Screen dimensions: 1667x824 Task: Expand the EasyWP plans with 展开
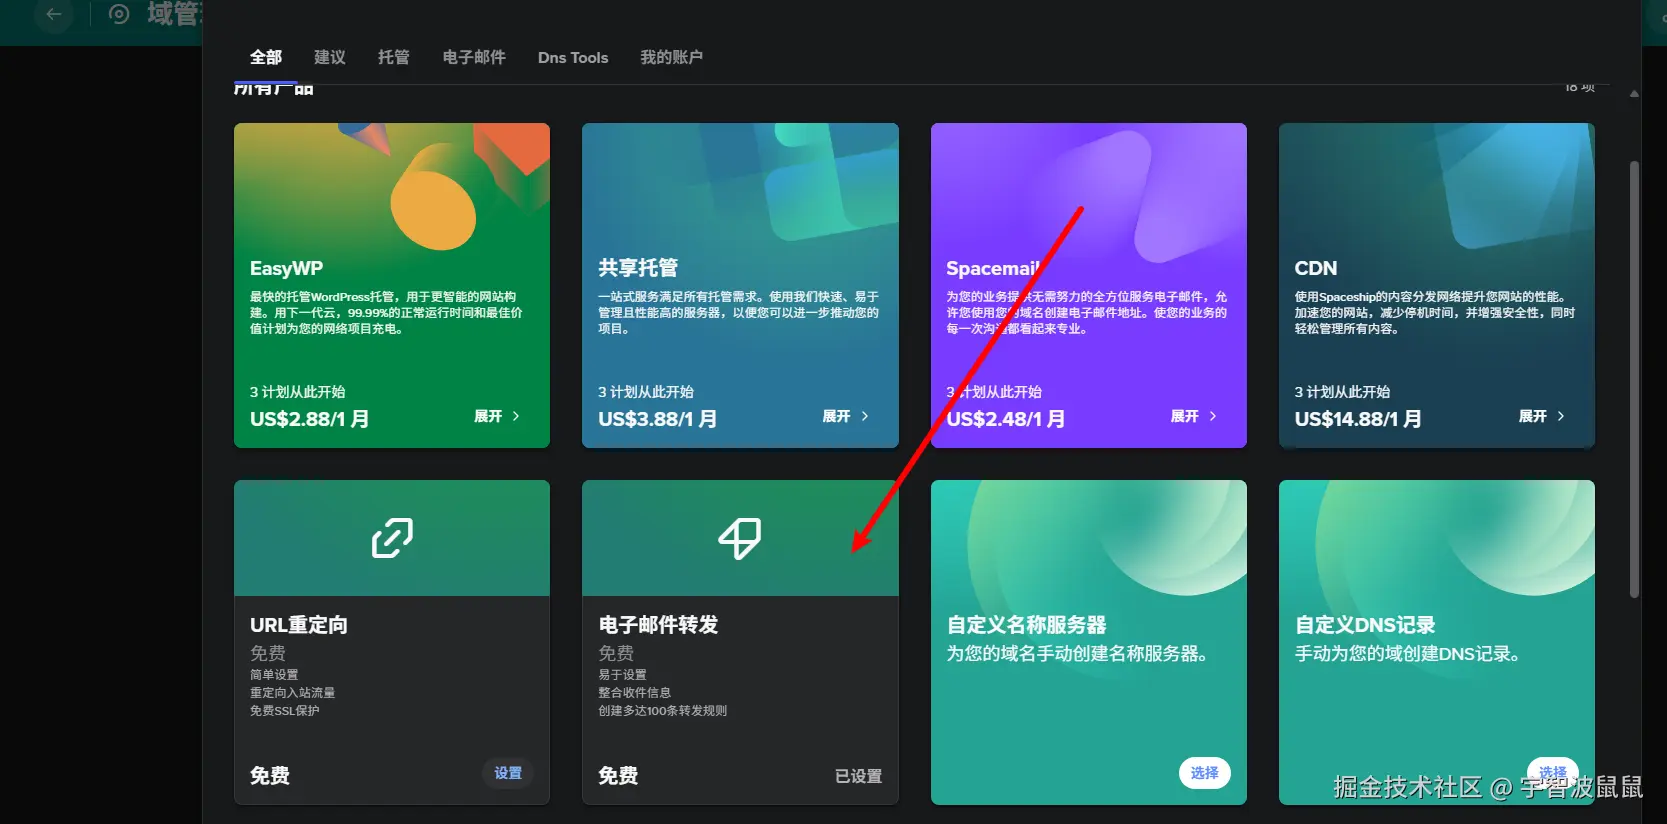pyautogui.click(x=497, y=416)
